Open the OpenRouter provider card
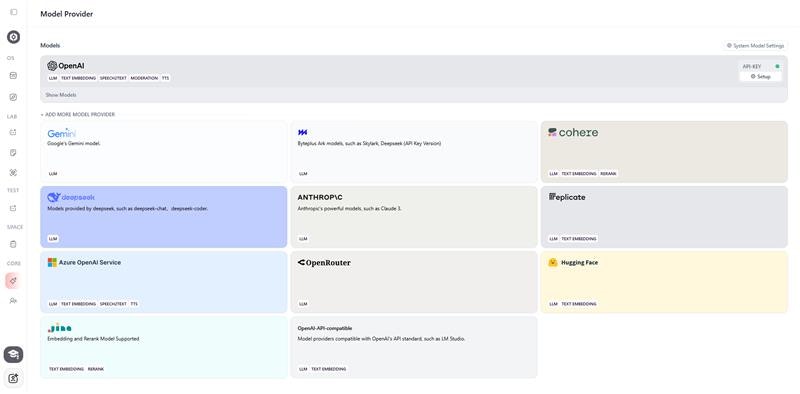Viewport: 800px width, 394px height. click(414, 282)
